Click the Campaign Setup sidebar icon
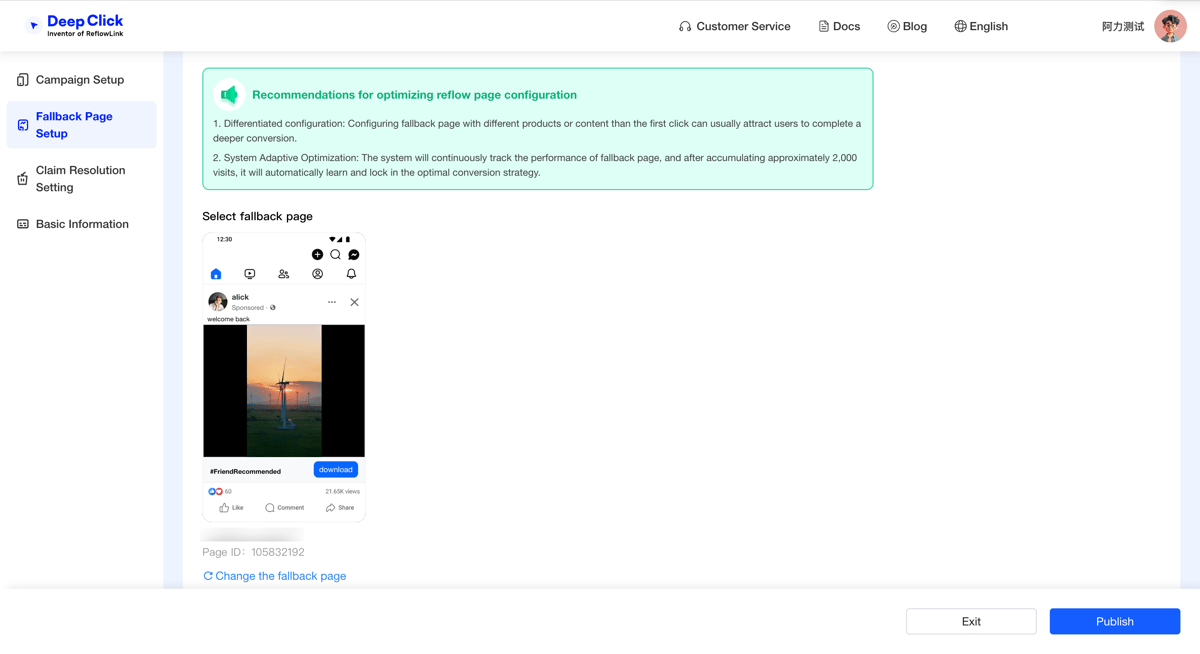Image resolution: width=1200 pixels, height=654 pixels. coord(22,80)
